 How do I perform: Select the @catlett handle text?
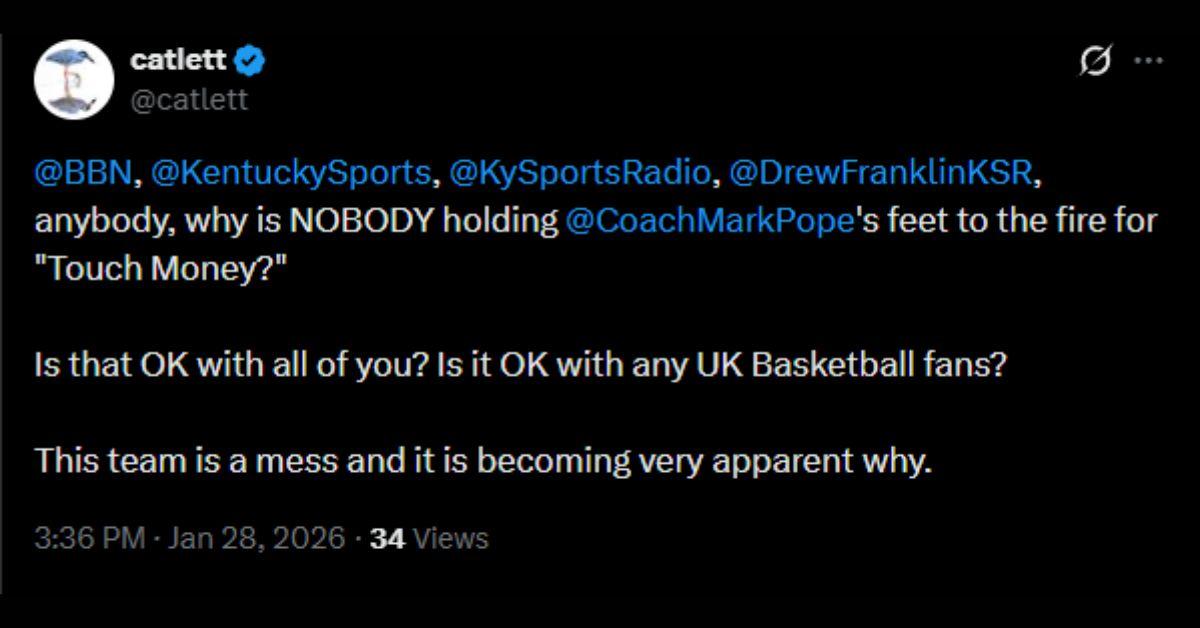[x=191, y=100]
